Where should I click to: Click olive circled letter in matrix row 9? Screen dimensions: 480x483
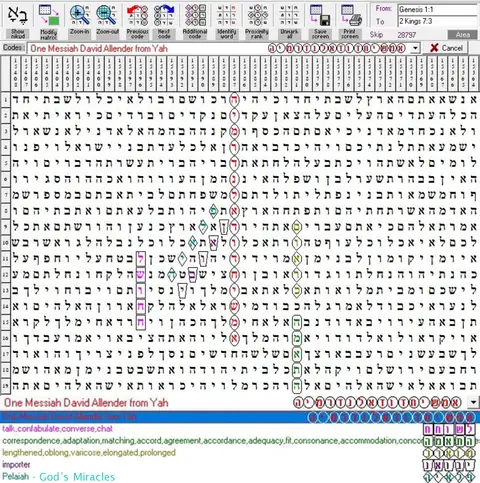[297, 227]
